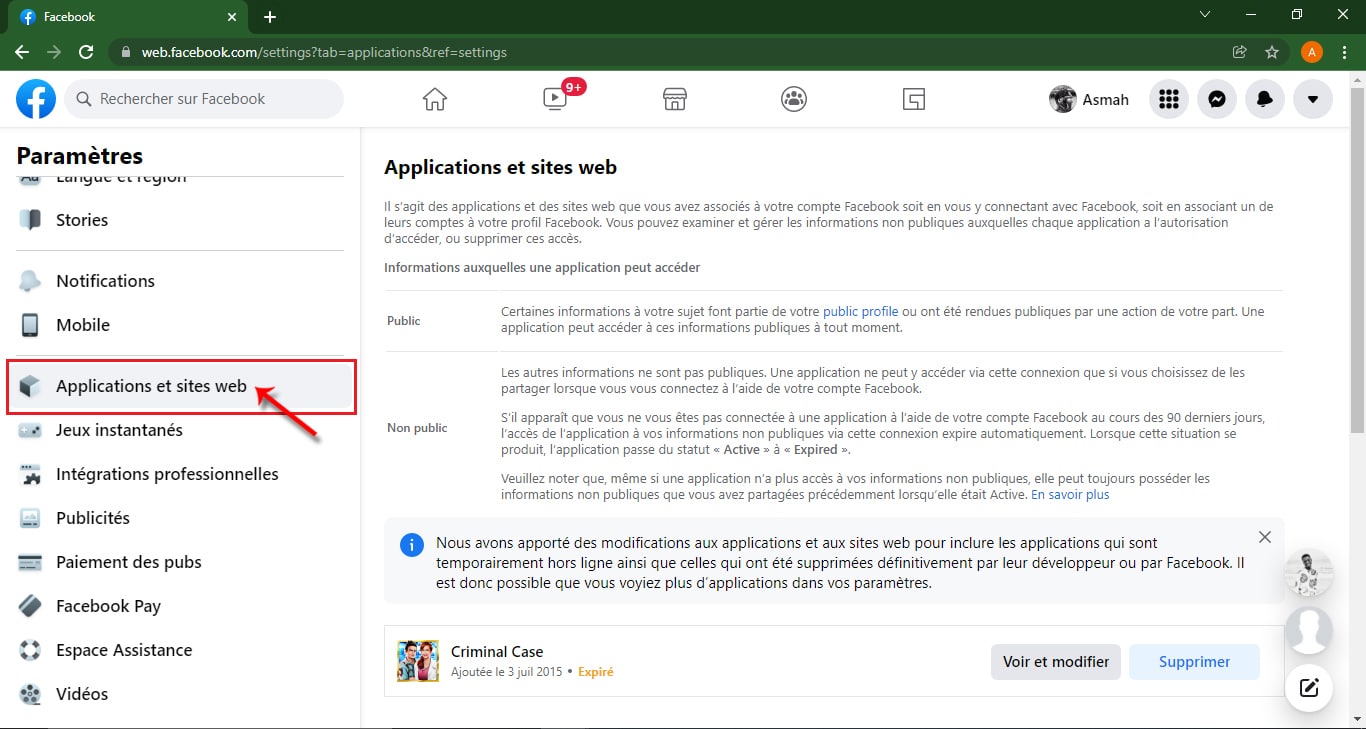Follow the public profile link

click(x=860, y=312)
